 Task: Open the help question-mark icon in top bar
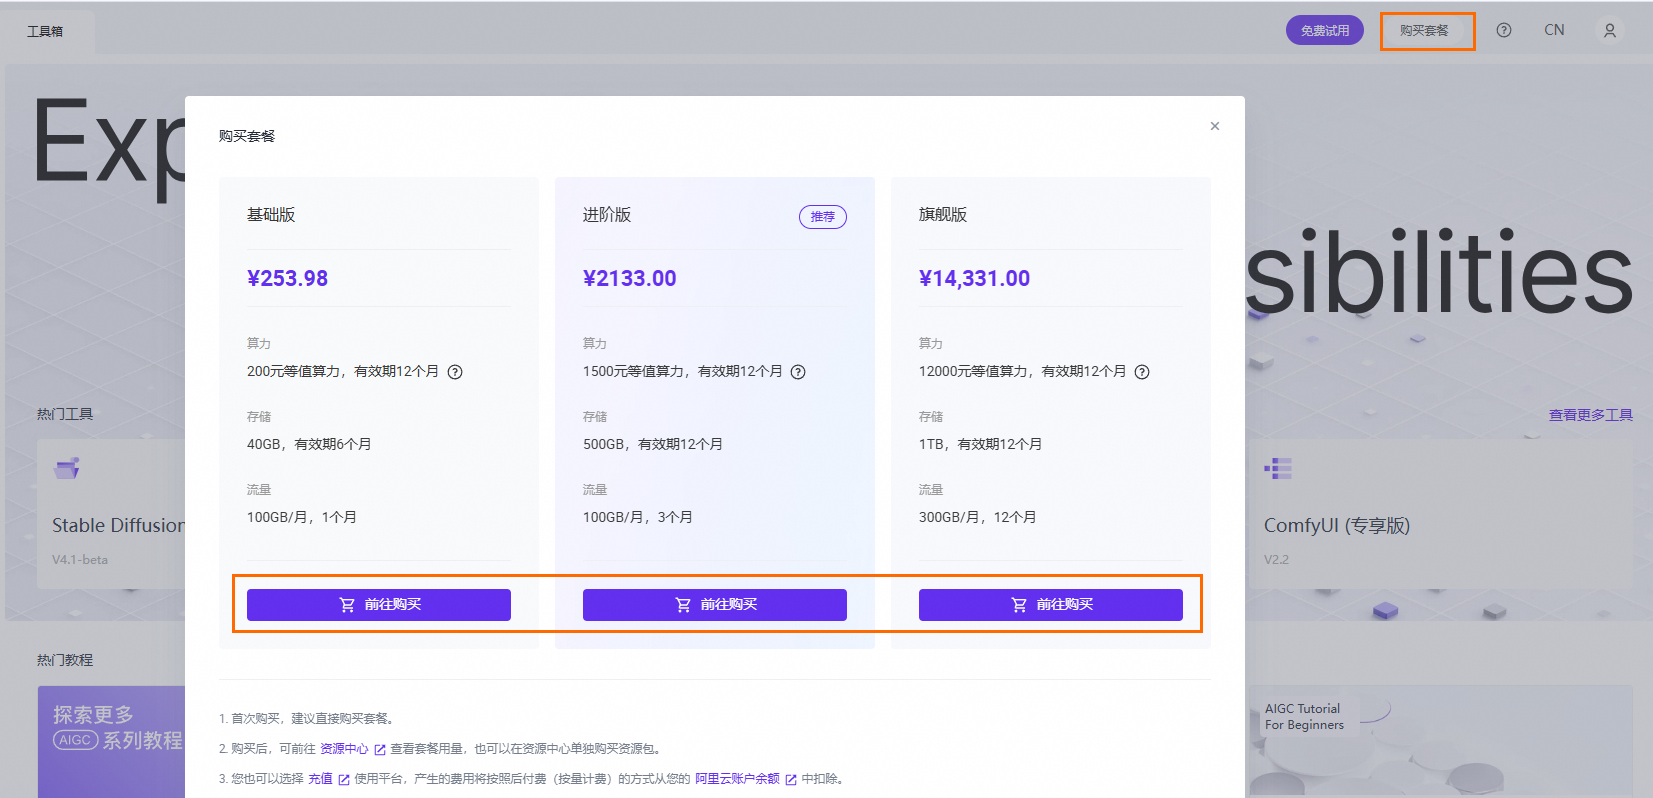click(x=1504, y=30)
